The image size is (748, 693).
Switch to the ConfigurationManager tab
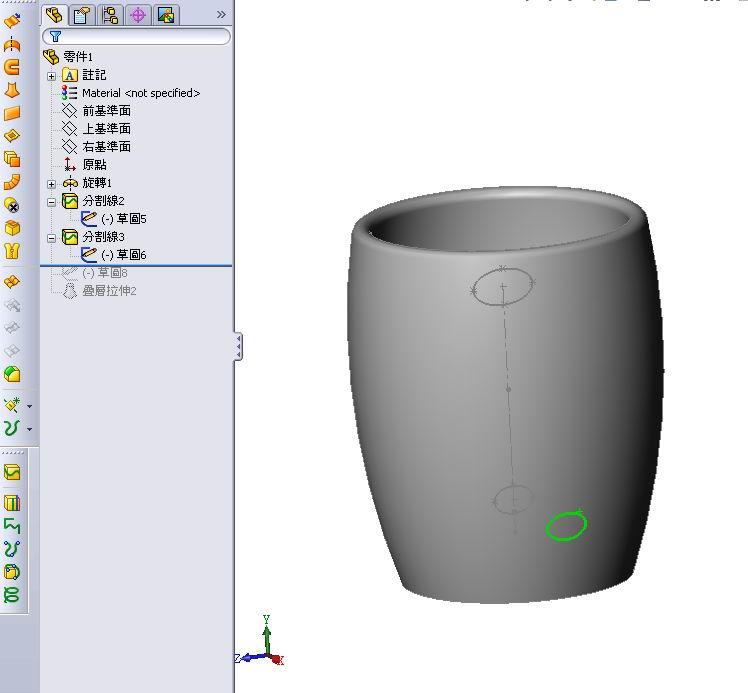tap(110, 15)
